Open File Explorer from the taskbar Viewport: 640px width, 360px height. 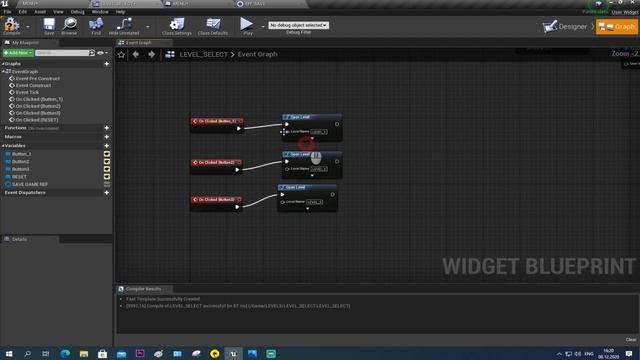[x=84, y=353]
